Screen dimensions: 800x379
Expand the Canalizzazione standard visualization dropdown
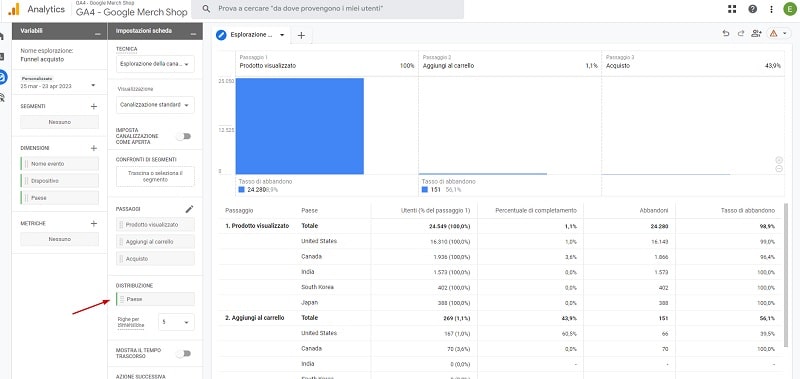[155, 105]
